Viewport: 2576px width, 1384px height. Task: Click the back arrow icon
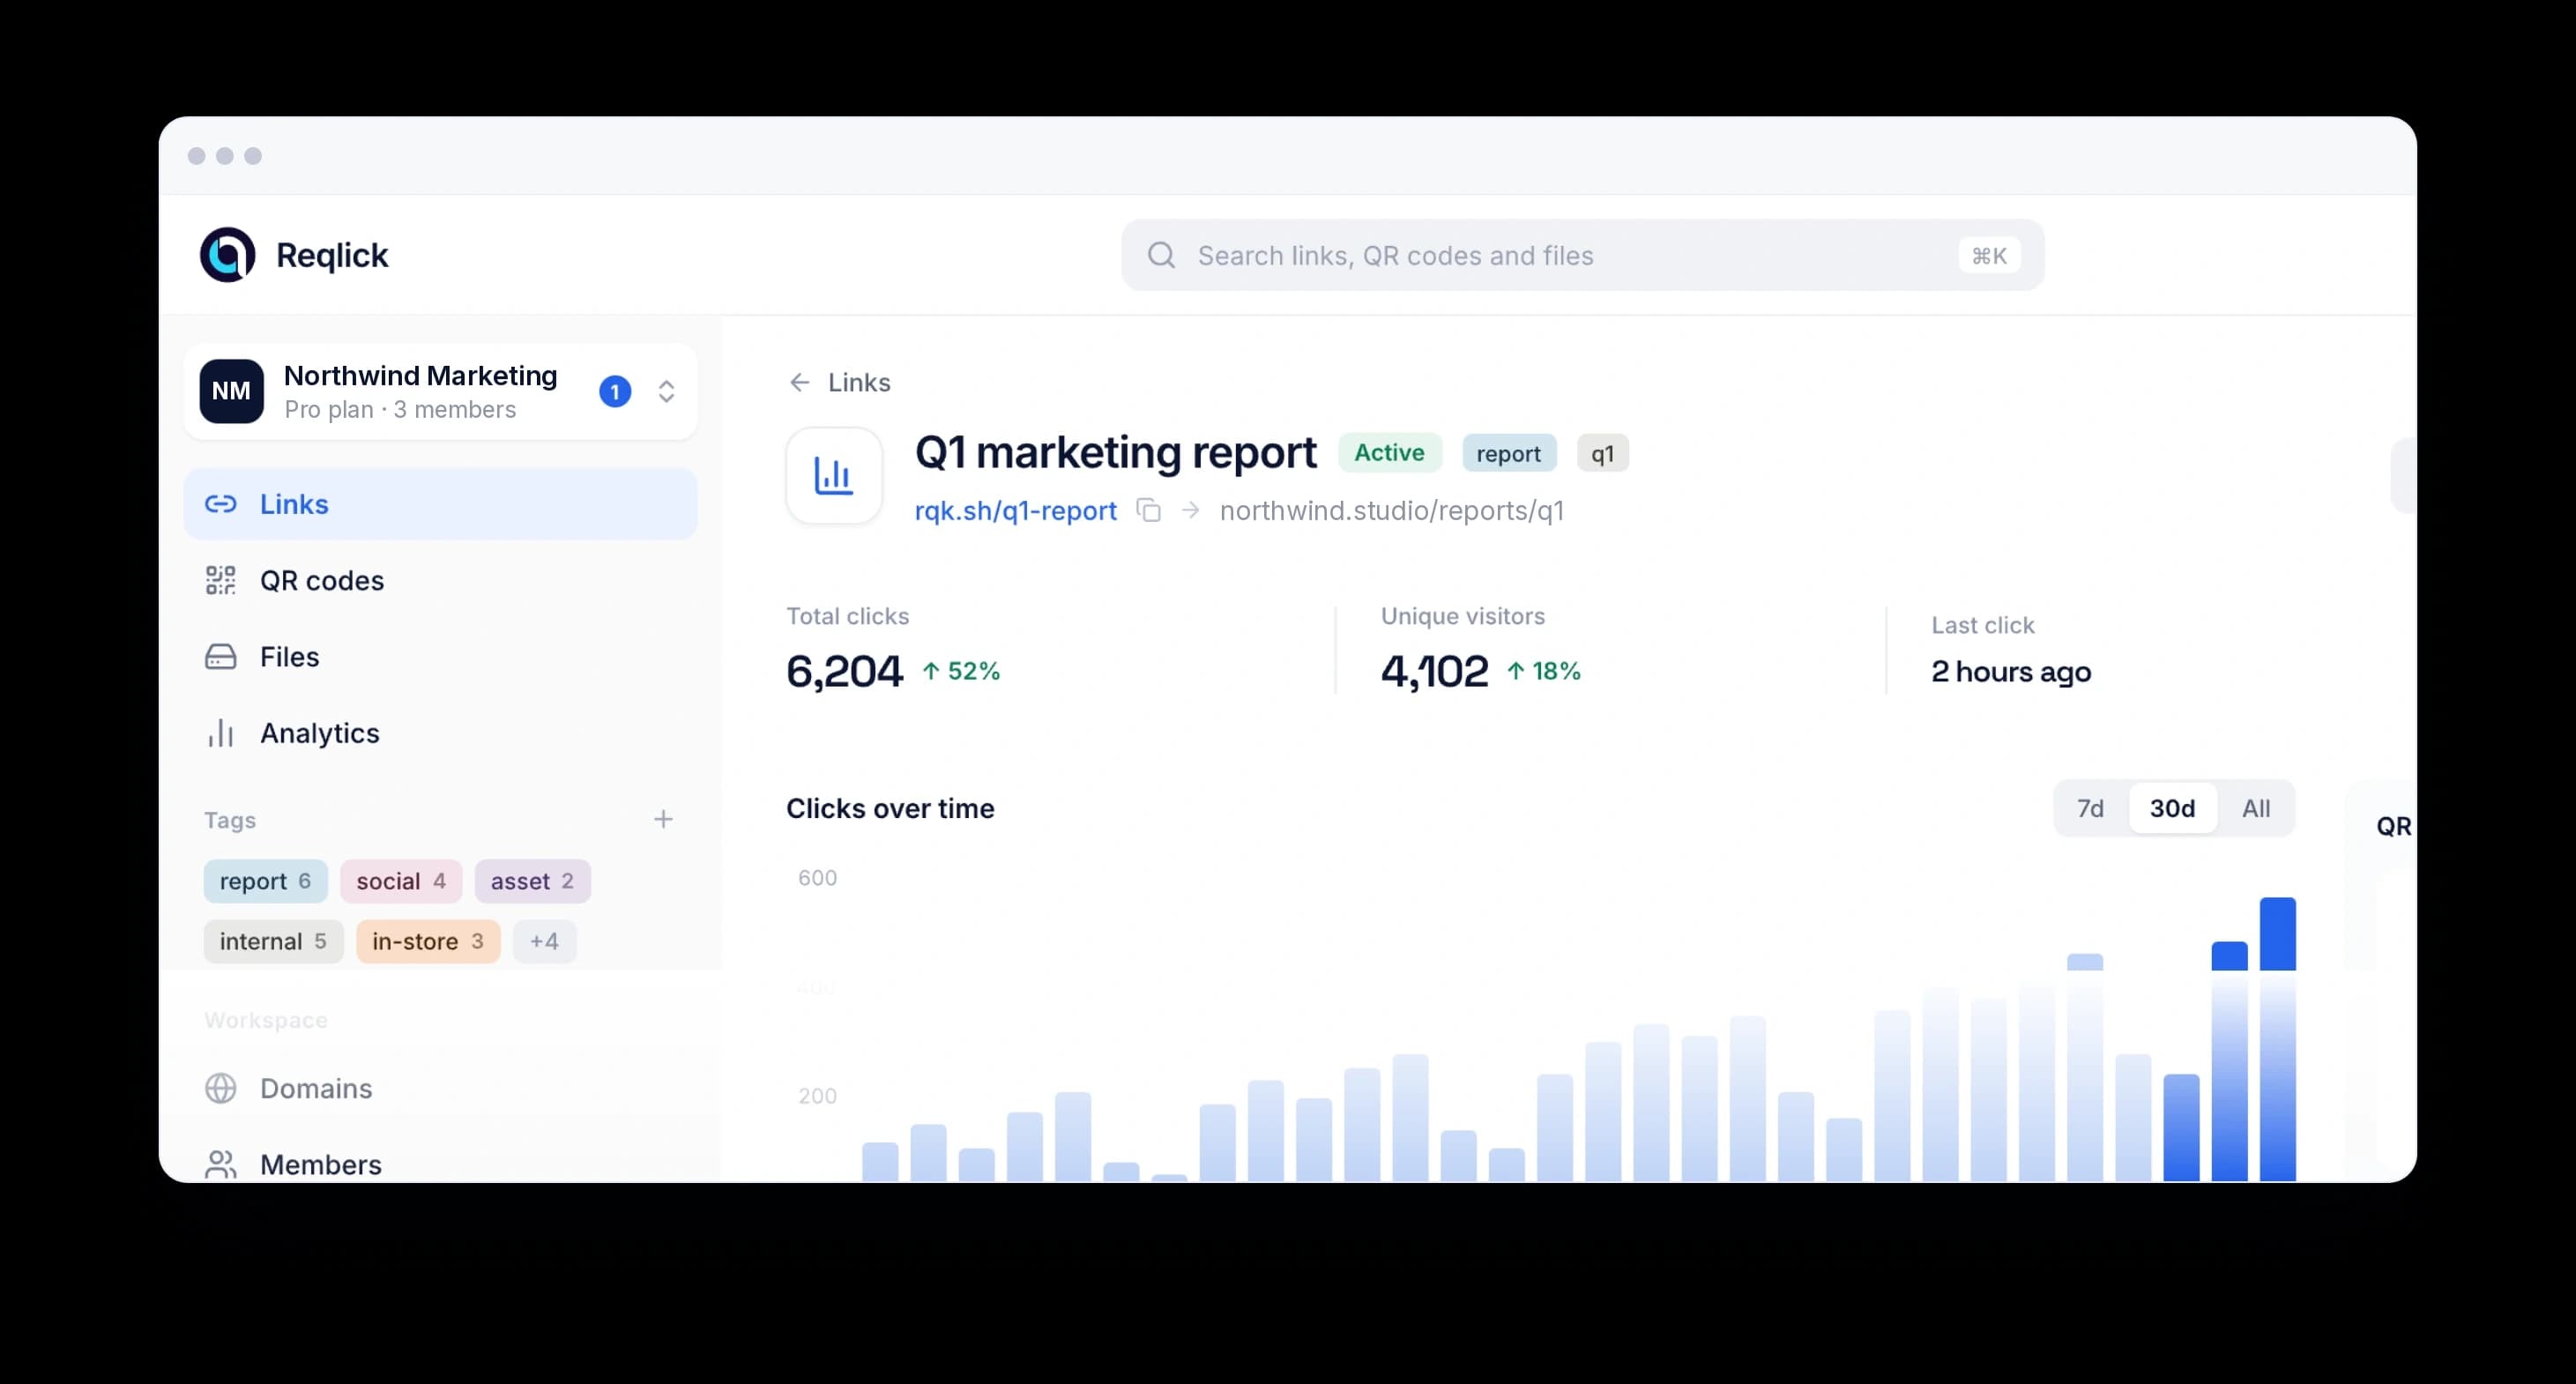[799, 382]
